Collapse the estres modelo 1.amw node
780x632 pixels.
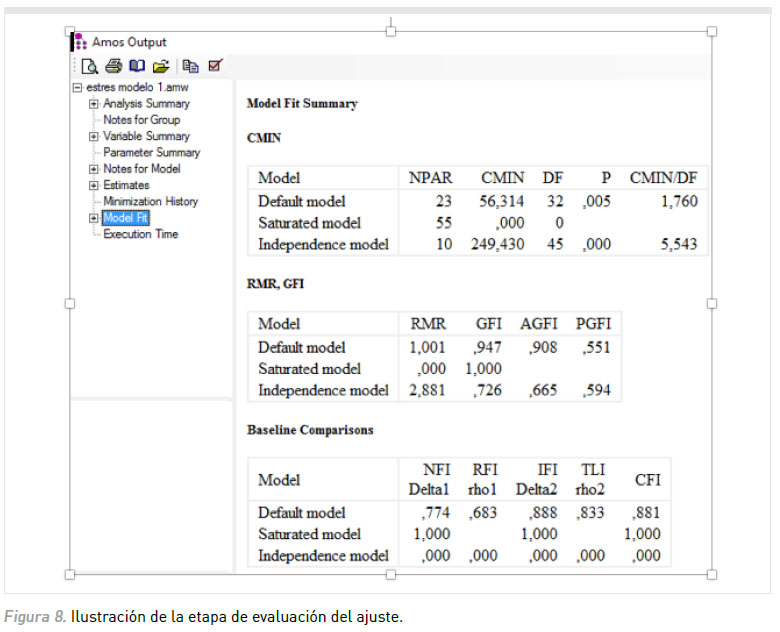[77, 88]
